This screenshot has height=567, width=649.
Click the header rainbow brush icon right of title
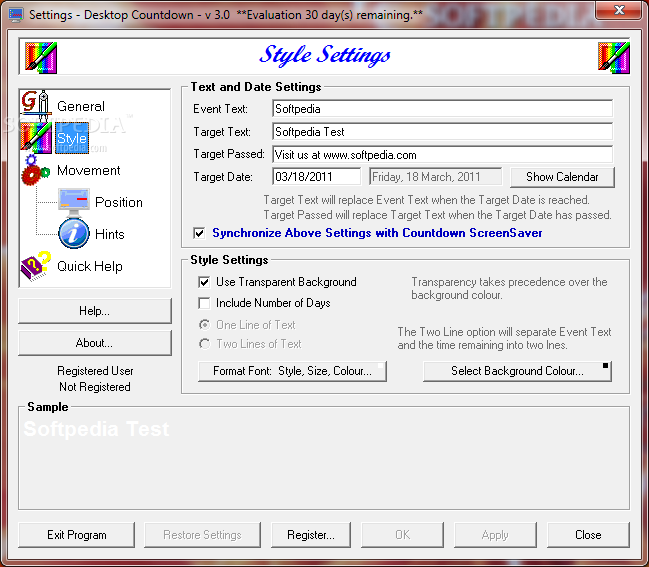614,58
